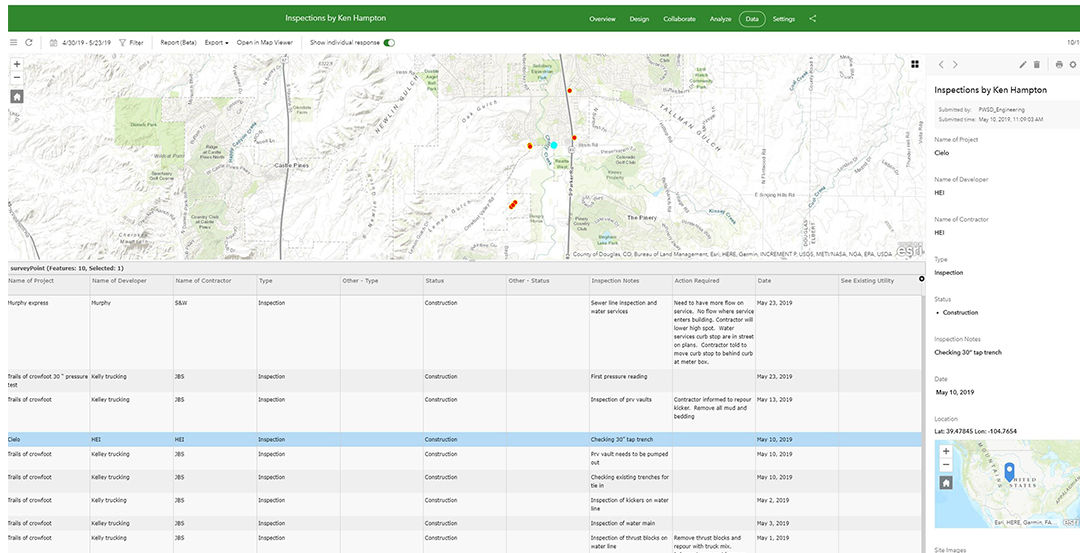Select the highlighted Cielo project row
Image resolution: width=1080 pixels, height=553 pixels.
pos(465,439)
